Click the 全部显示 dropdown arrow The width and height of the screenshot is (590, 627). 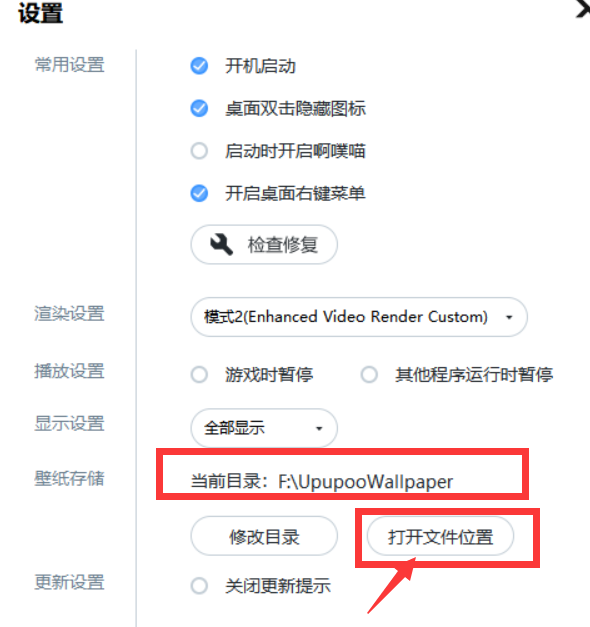click(319, 429)
